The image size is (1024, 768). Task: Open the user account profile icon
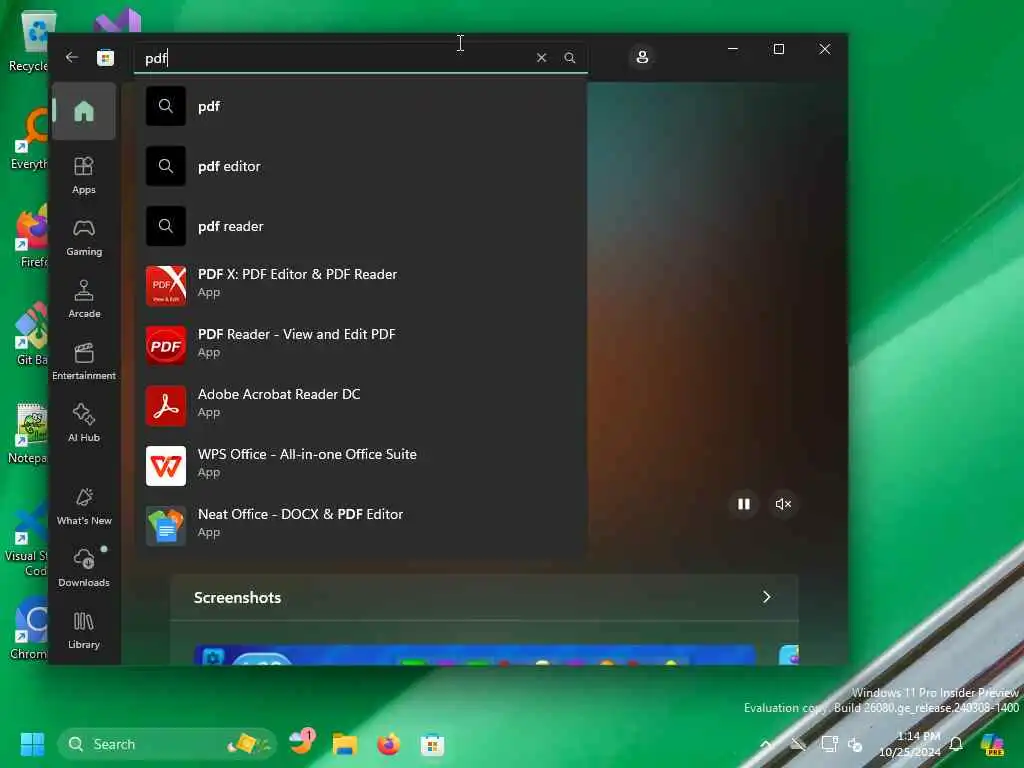point(642,57)
